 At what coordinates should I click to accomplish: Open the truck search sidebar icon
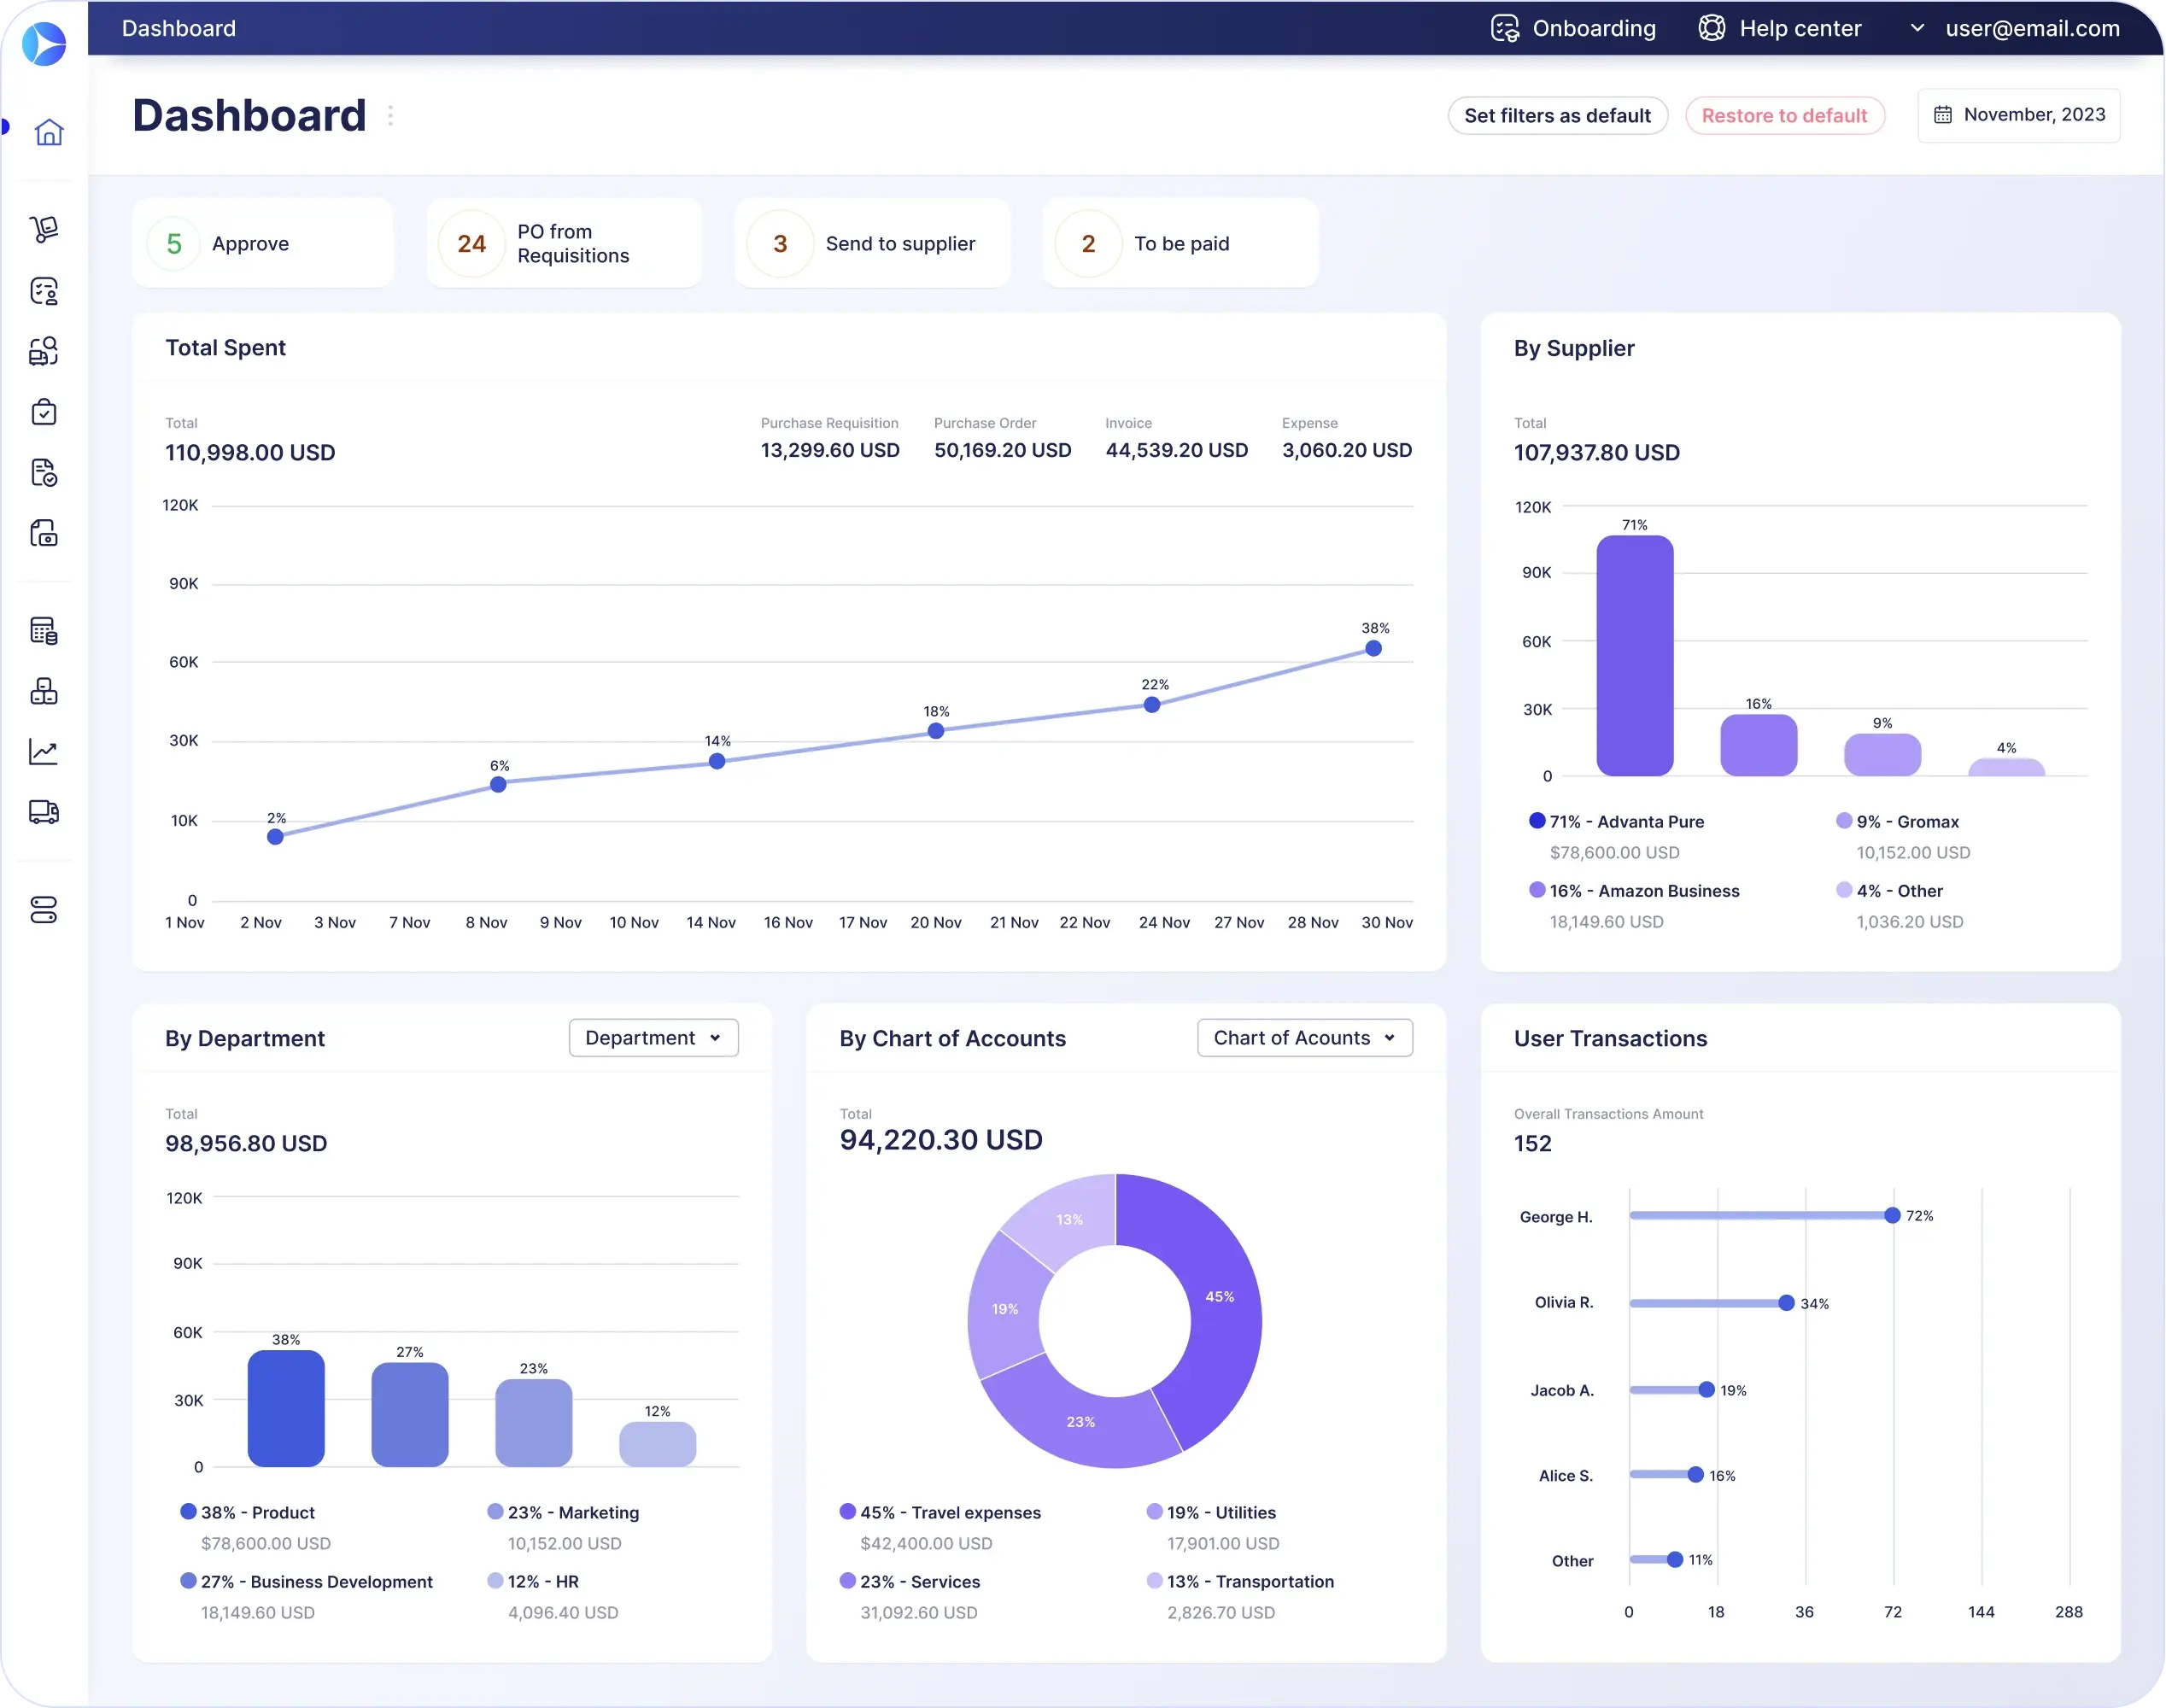click(x=44, y=351)
